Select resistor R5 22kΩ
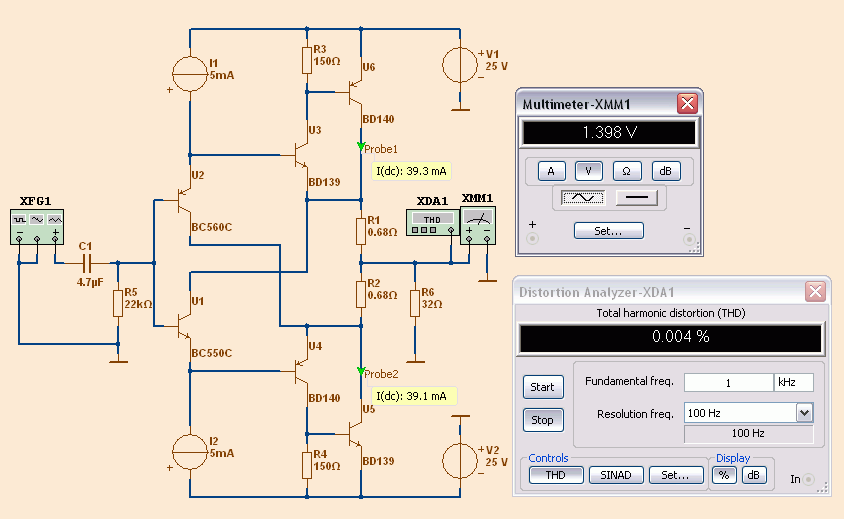Image resolution: width=844 pixels, height=519 pixels. [x=118, y=303]
